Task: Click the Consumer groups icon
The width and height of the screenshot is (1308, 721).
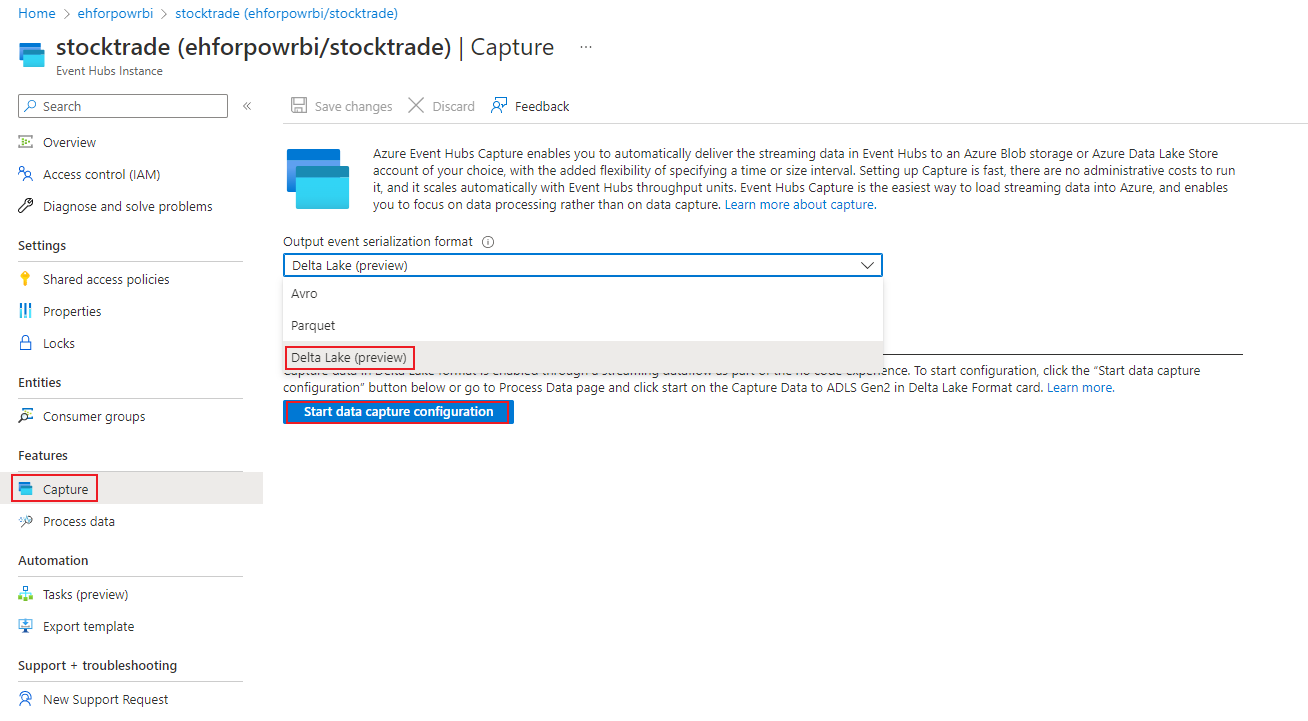Action: point(26,416)
